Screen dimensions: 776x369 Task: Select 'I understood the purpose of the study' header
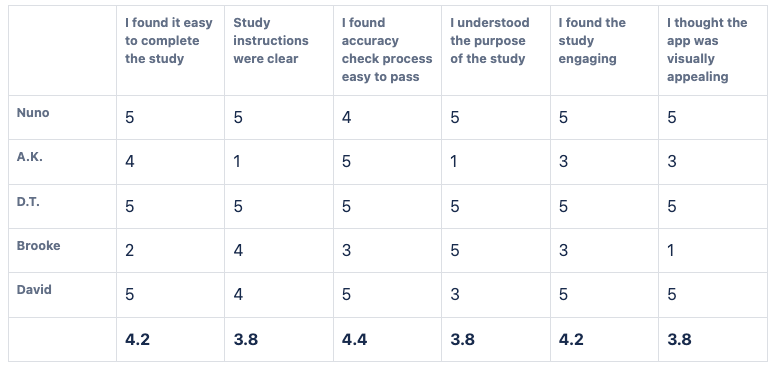pyautogui.click(x=489, y=41)
